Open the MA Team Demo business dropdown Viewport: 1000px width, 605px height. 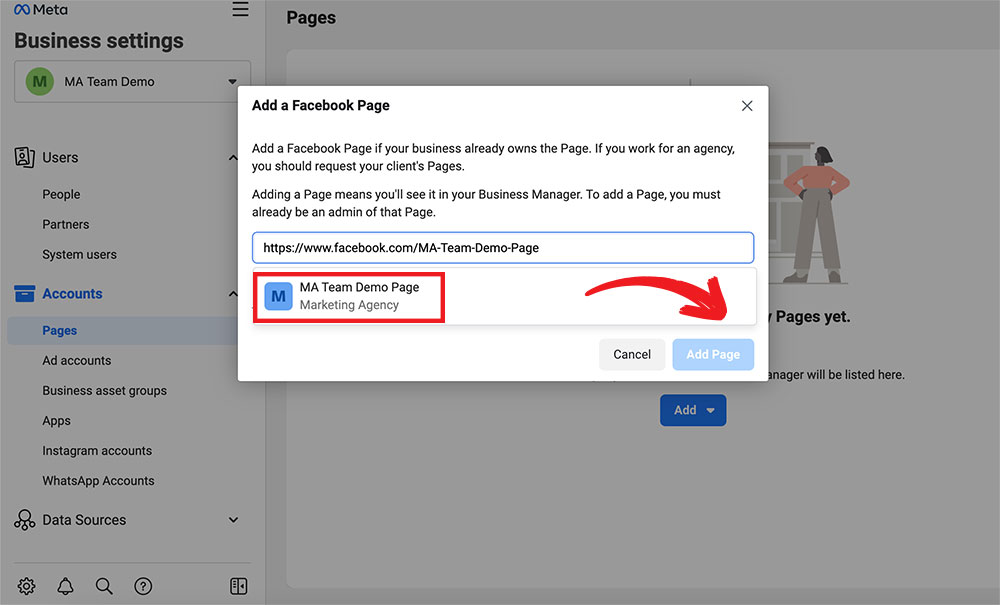click(x=132, y=82)
